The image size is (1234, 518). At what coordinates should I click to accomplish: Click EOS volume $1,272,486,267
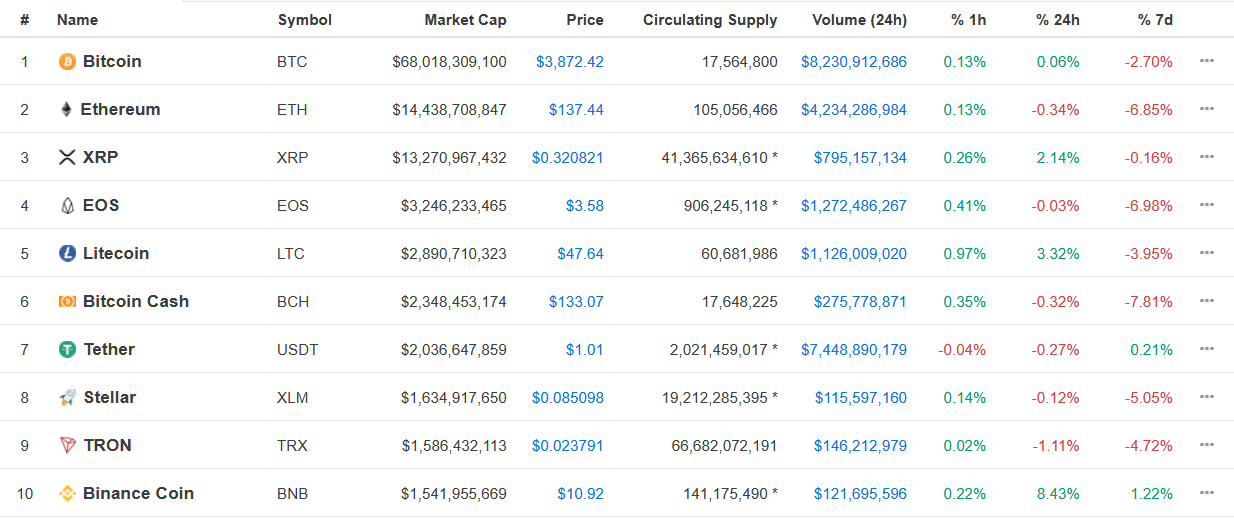pyautogui.click(x=854, y=206)
